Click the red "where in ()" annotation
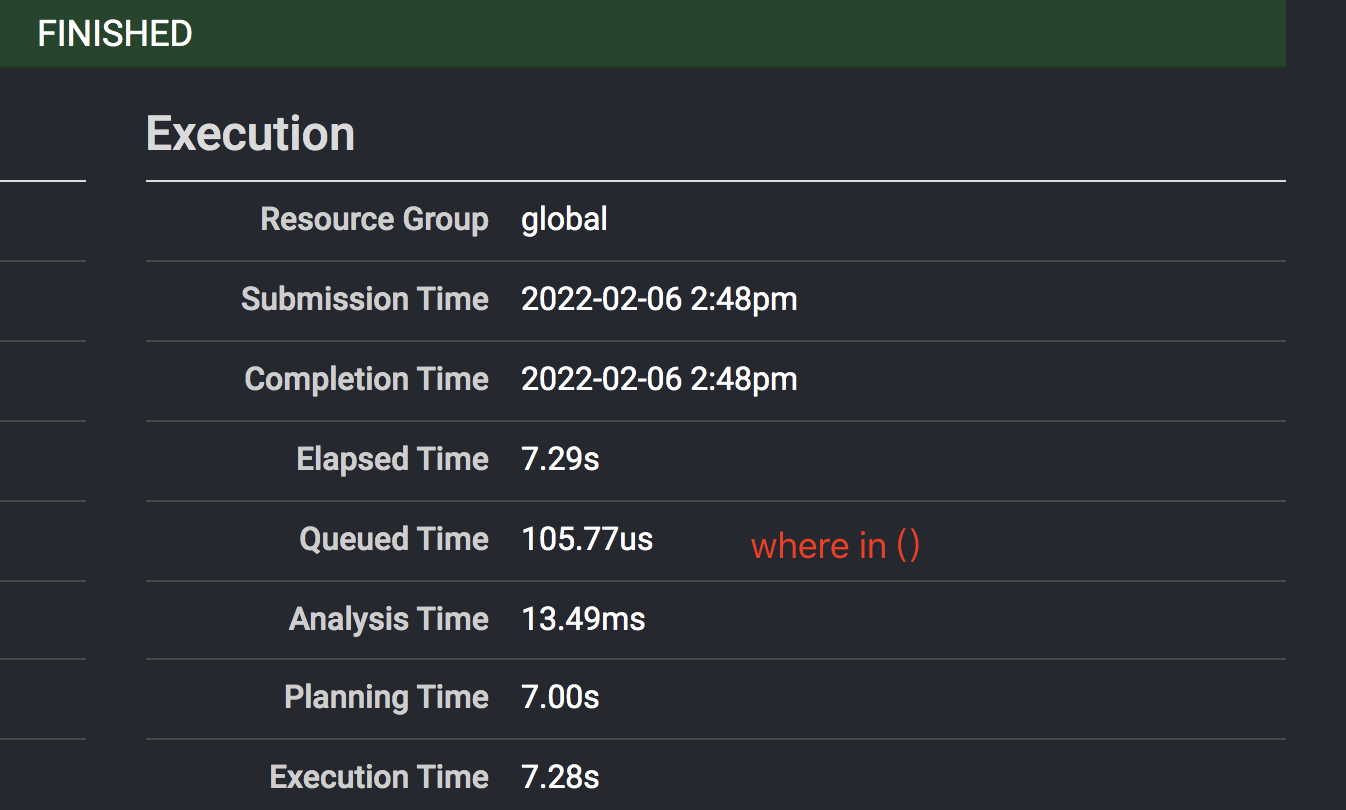 (835, 546)
